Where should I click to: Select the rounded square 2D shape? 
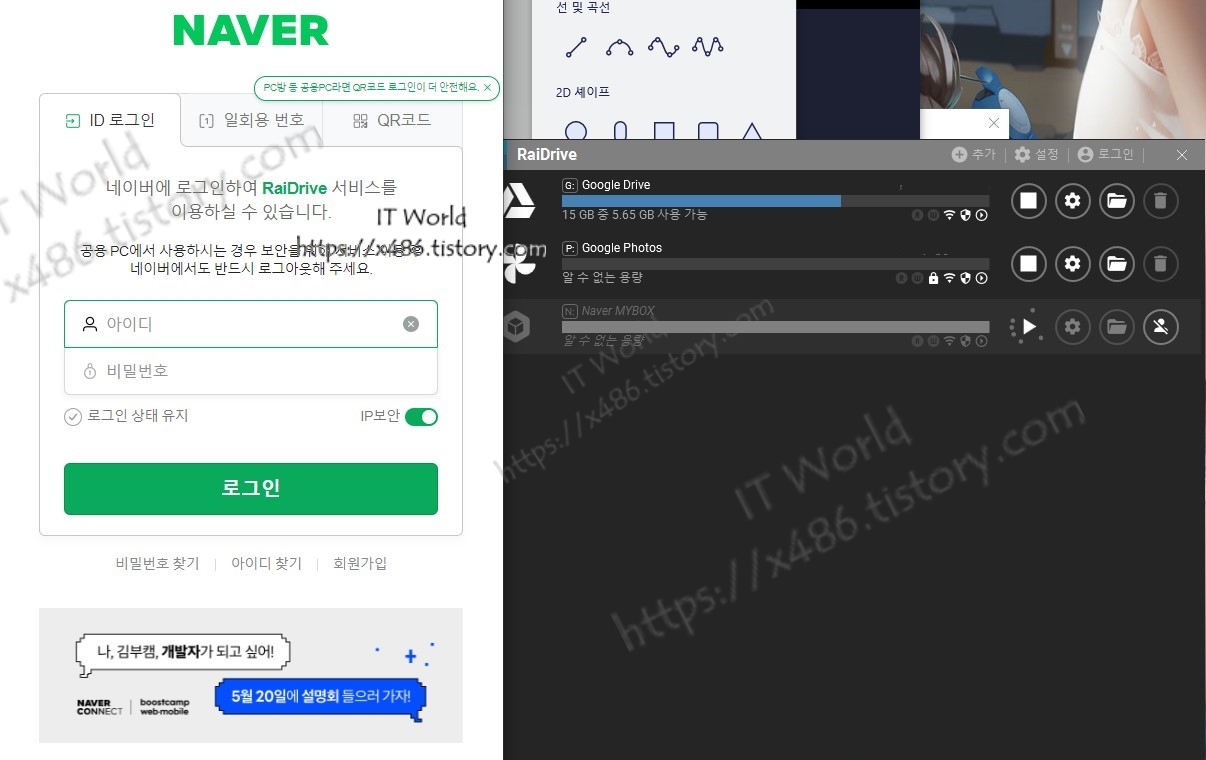click(x=708, y=131)
